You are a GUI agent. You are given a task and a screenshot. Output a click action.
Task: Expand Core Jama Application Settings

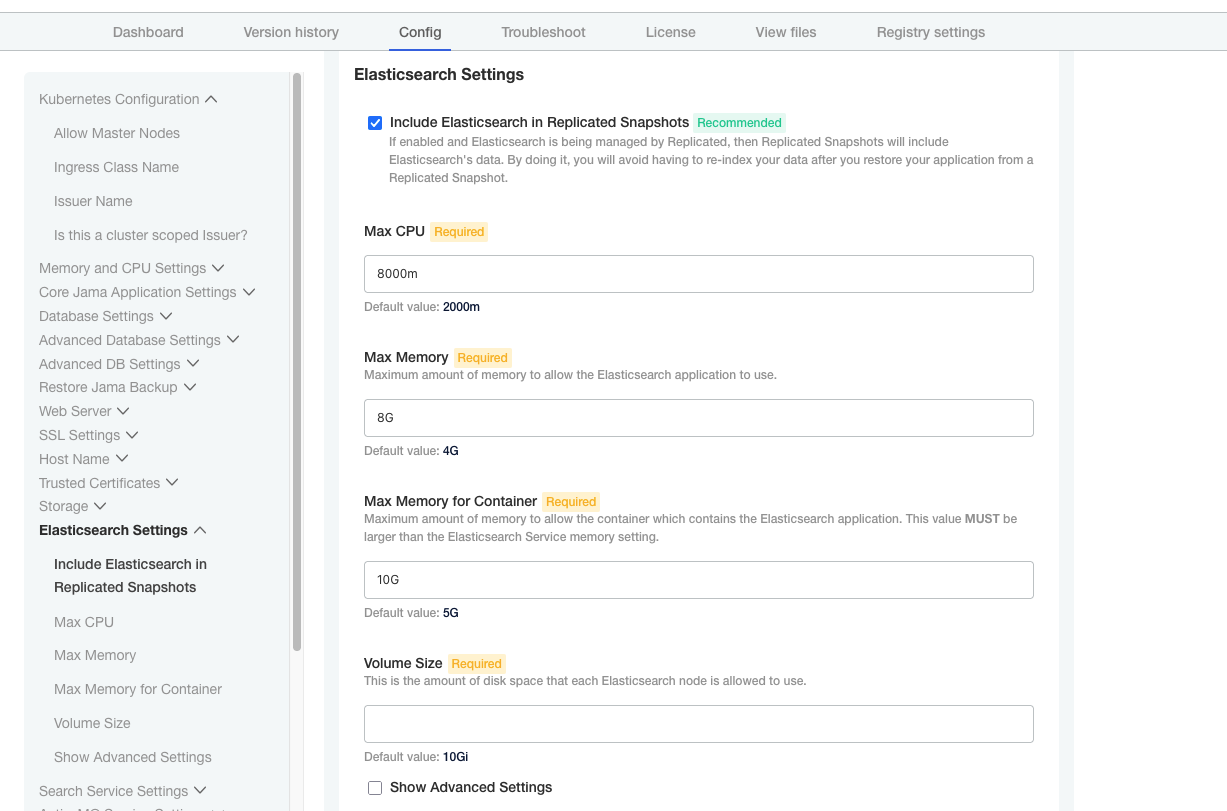point(147,292)
